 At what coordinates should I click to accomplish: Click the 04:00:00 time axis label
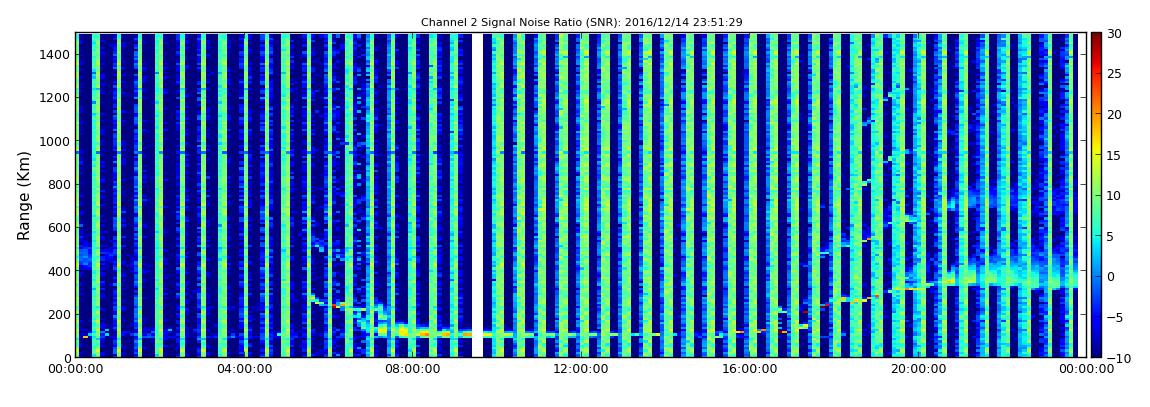click(x=243, y=370)
